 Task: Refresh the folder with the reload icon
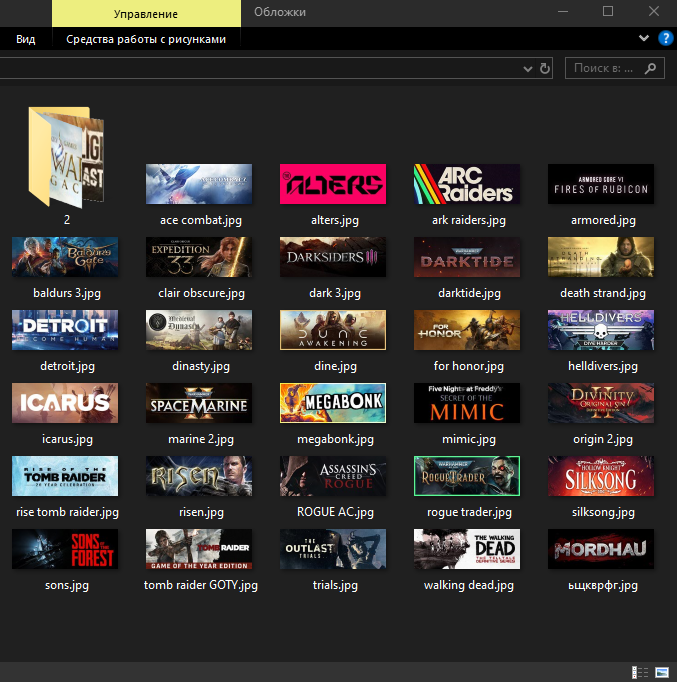pos(545,68)
